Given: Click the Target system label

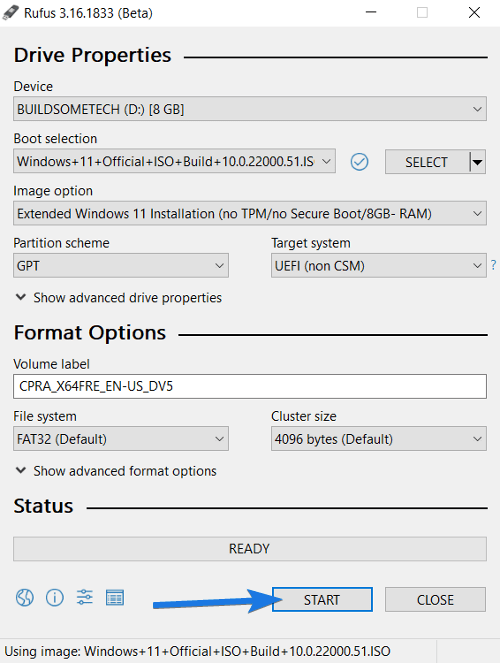Looking at the screenshot, I should click(x=311, y=243).
